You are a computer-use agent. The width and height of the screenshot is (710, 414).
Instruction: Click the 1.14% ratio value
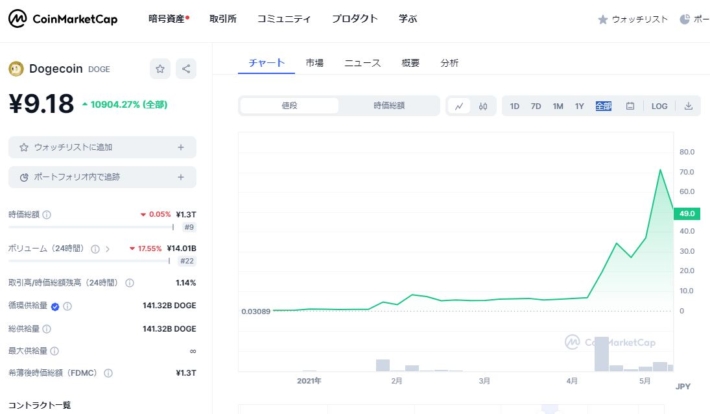(186, 283)
